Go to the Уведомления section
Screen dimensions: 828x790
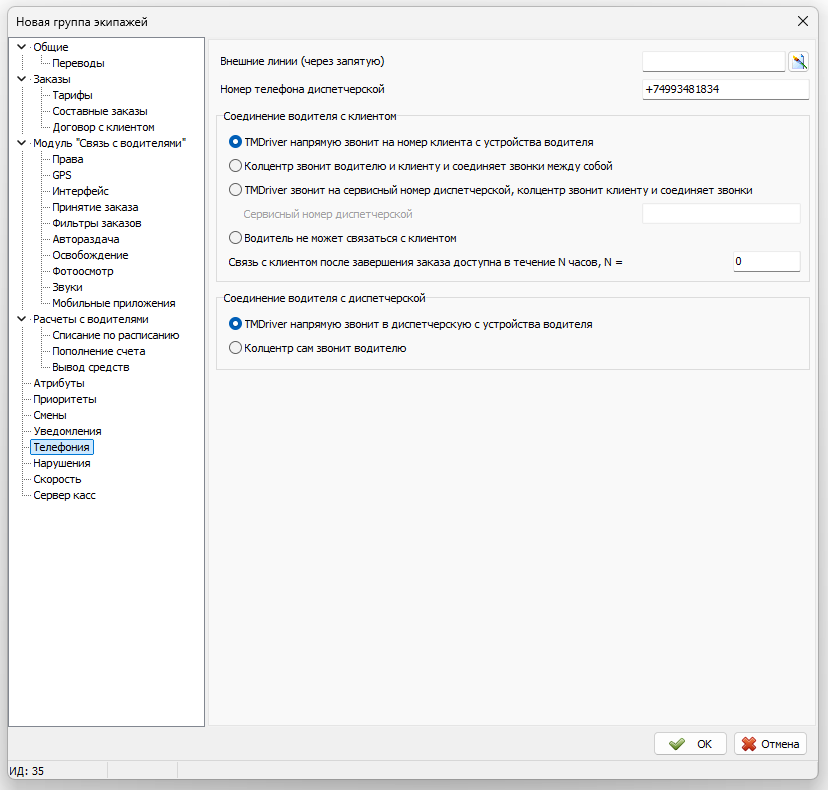point(67,431)
